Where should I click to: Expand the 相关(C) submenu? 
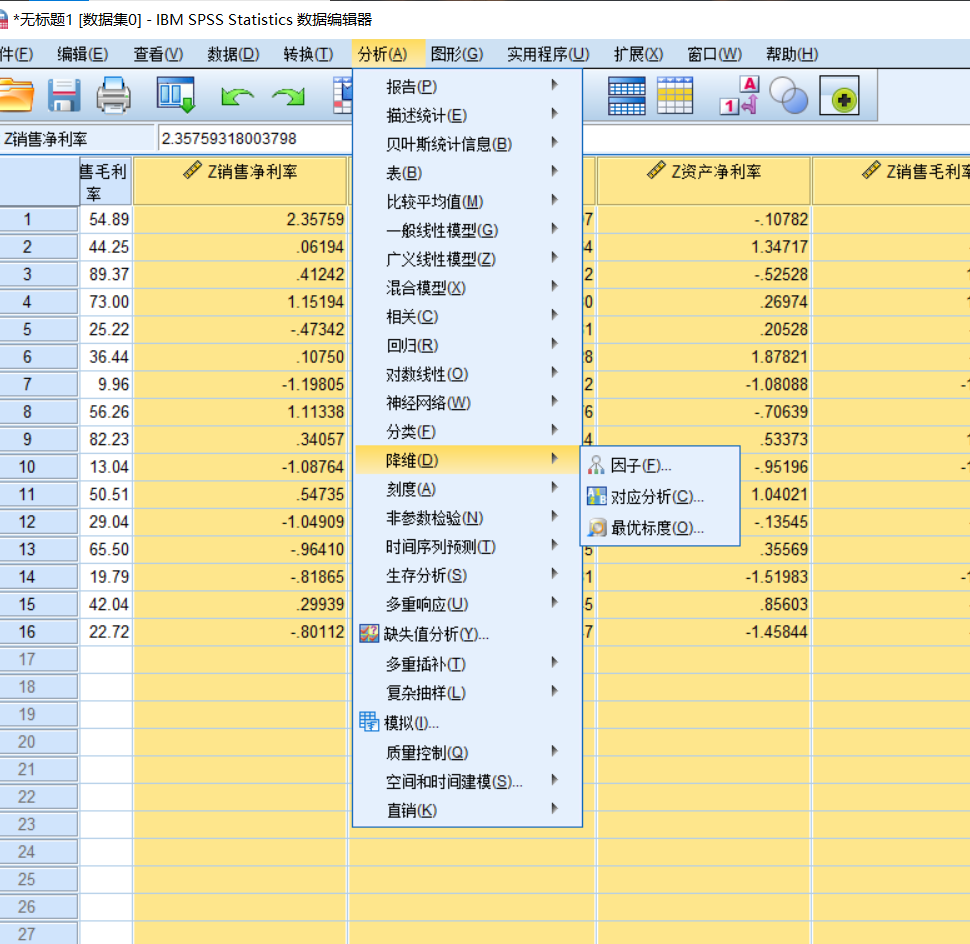pos(467,317)
